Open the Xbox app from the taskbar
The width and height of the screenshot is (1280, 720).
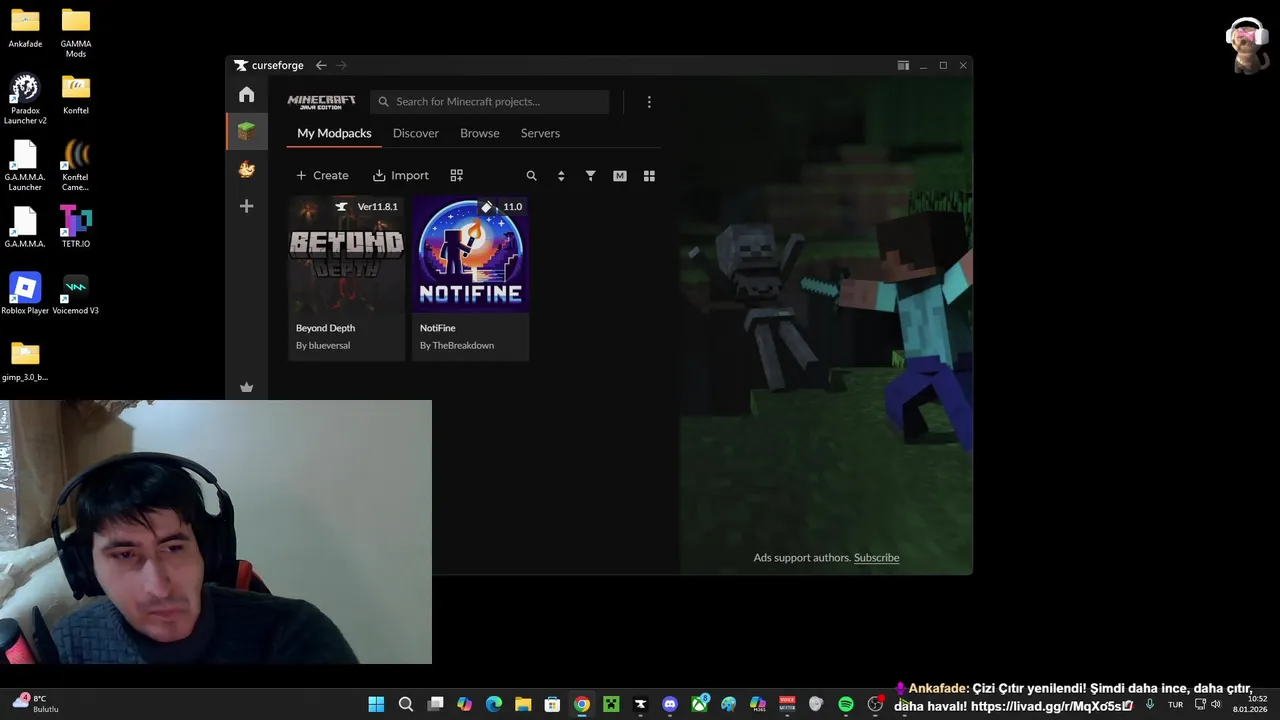700,704
